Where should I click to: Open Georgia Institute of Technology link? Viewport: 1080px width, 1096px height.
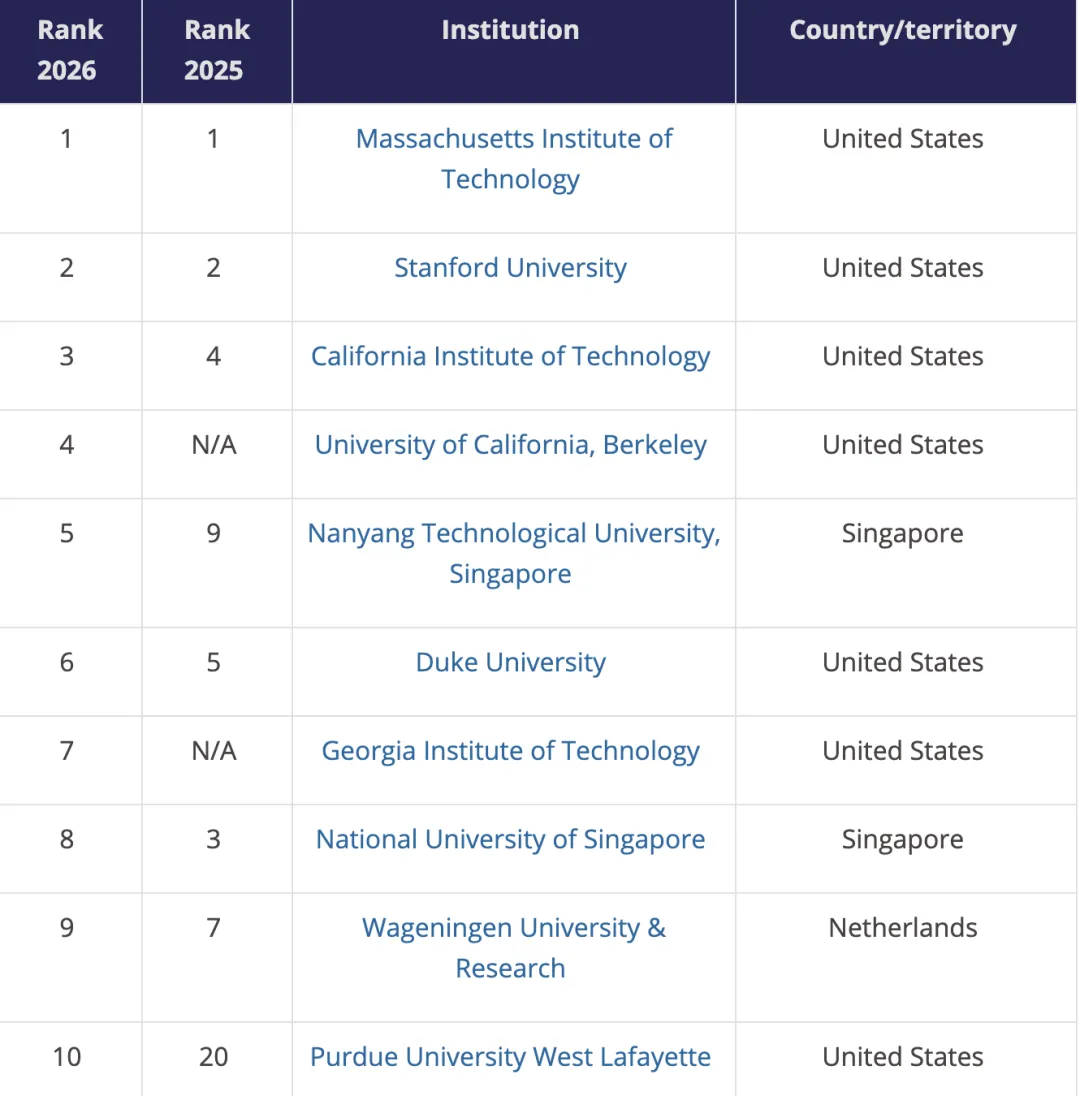click(510, 751)
